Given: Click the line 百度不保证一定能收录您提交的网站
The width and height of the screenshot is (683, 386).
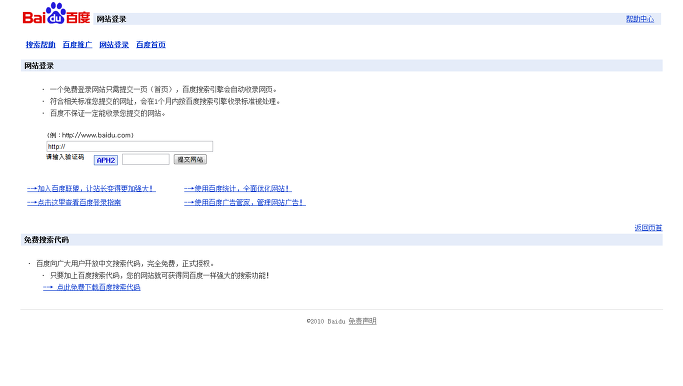Looking at the screenshot, I should pos(108,114).
